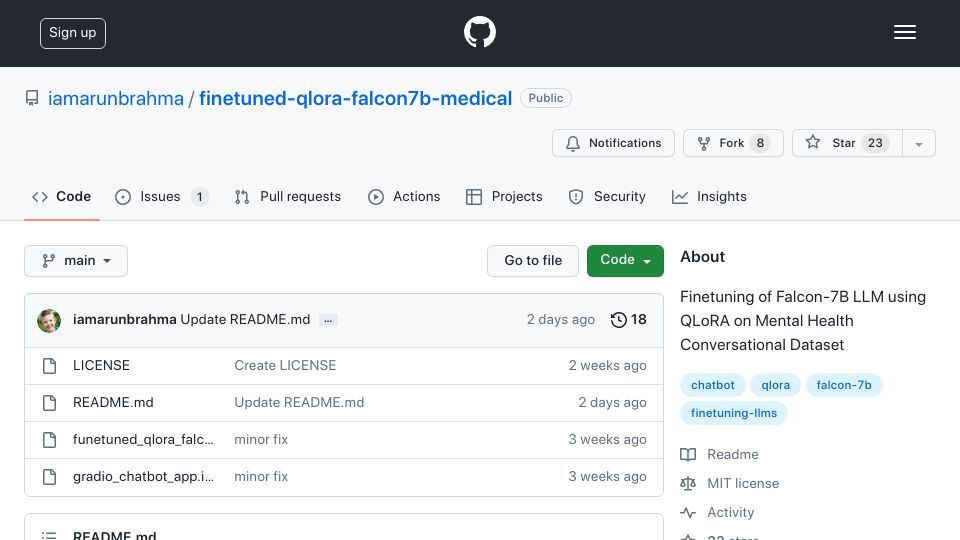The height and width of the screenshot is (540, 960).
Task: Open the Projects tab
Action: coord(504,197)
